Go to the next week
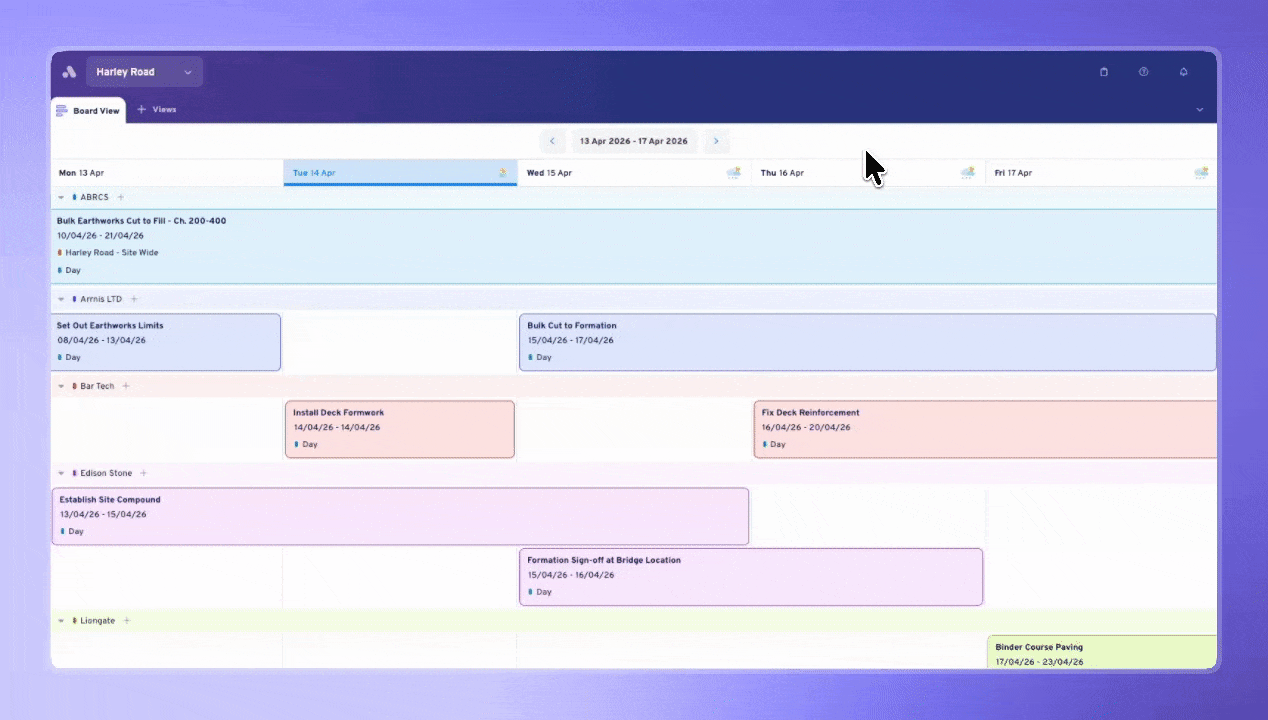Screen dimensions: 1268x720 716,141
